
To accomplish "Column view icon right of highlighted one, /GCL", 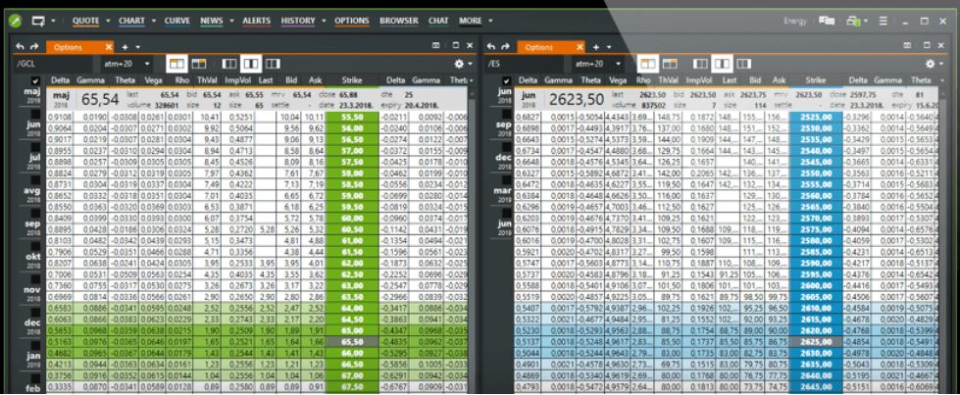I will 273,63.
